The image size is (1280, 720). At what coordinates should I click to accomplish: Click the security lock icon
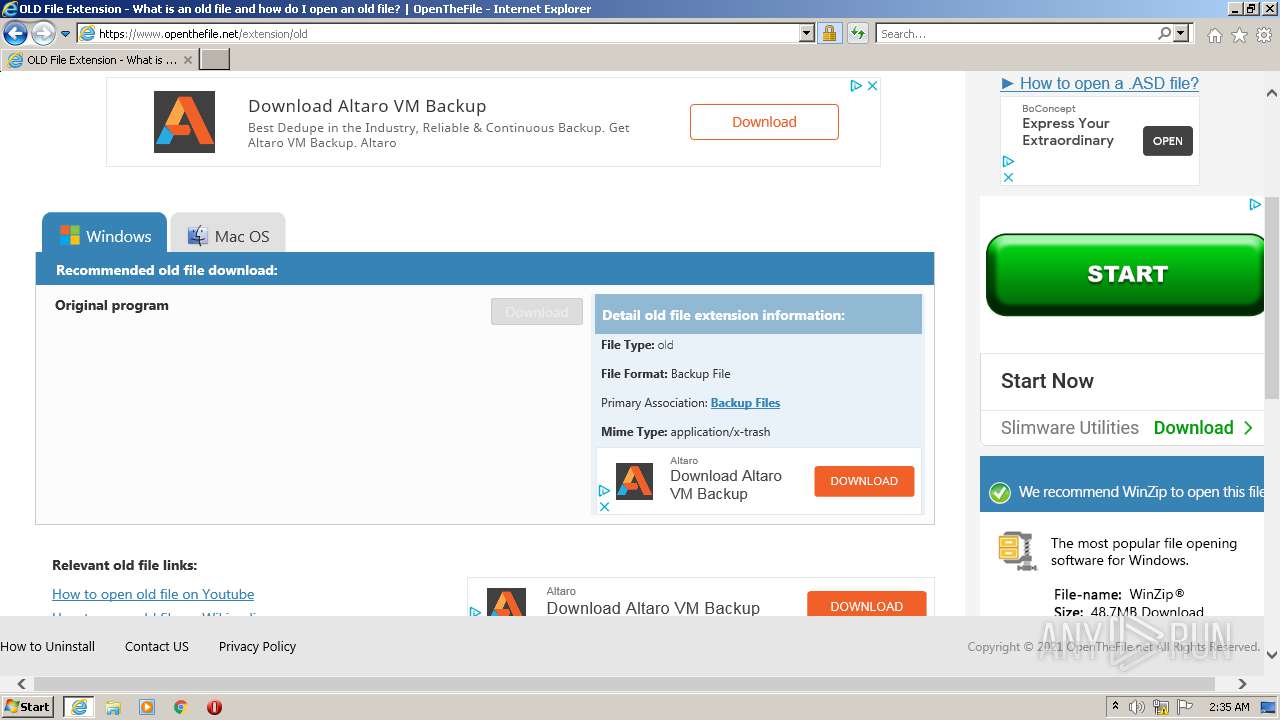(829, 33)
